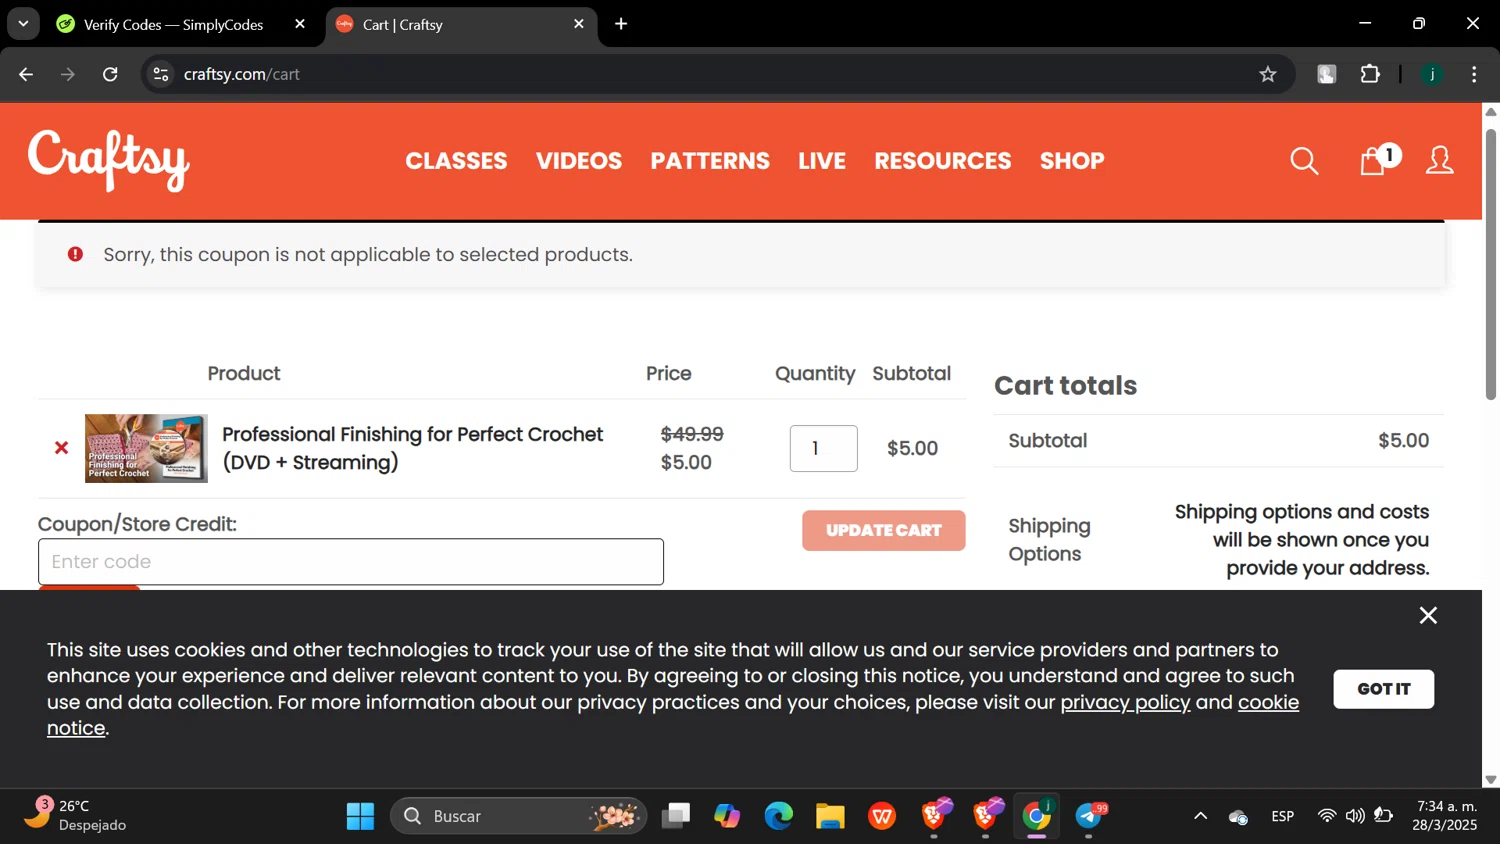
Task: Open tab search dropdown arrow
Action: 23,24
